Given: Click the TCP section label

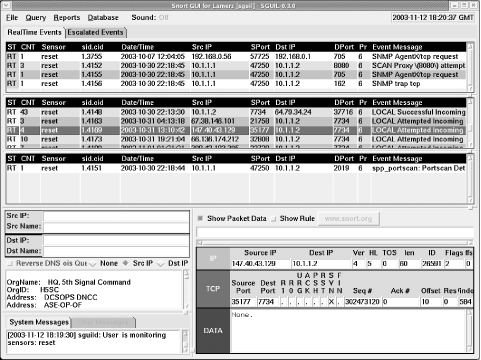Looking at the screenshot, I should point(213,289).
